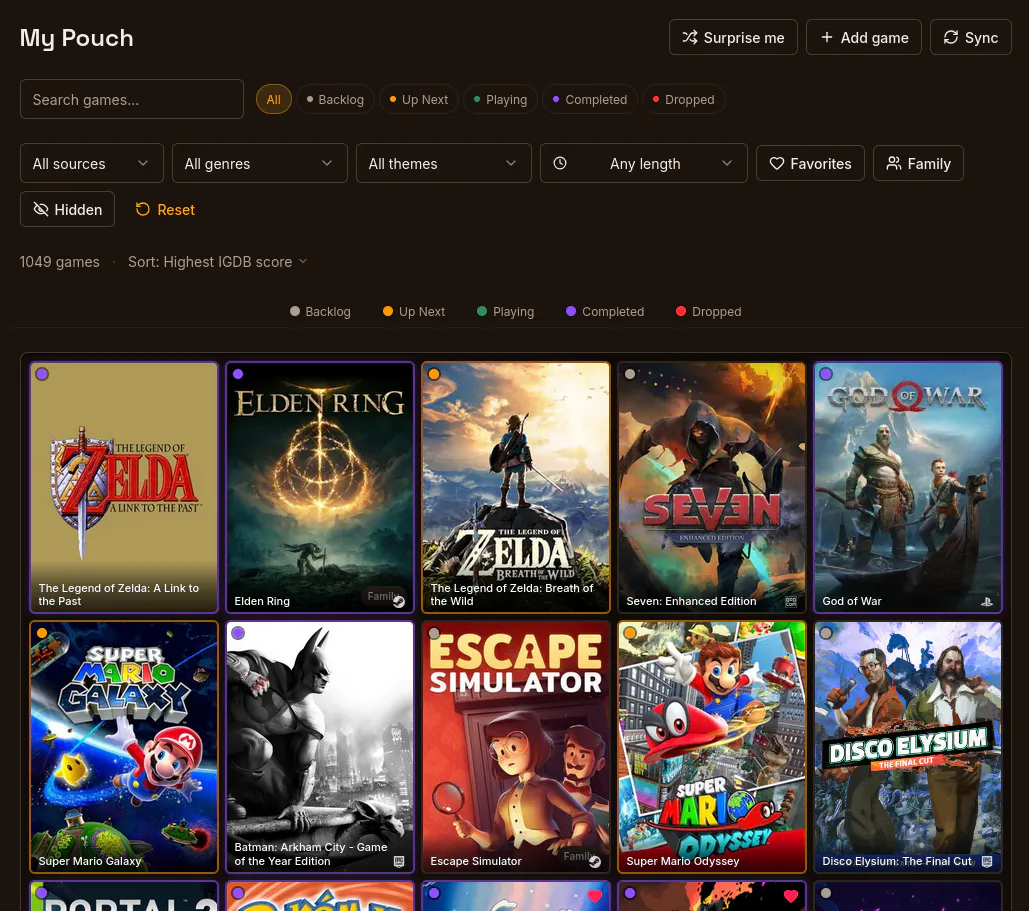1029x911 pixels.
Task: Select the All status filter pill
Action: click(x=274, y=100)
